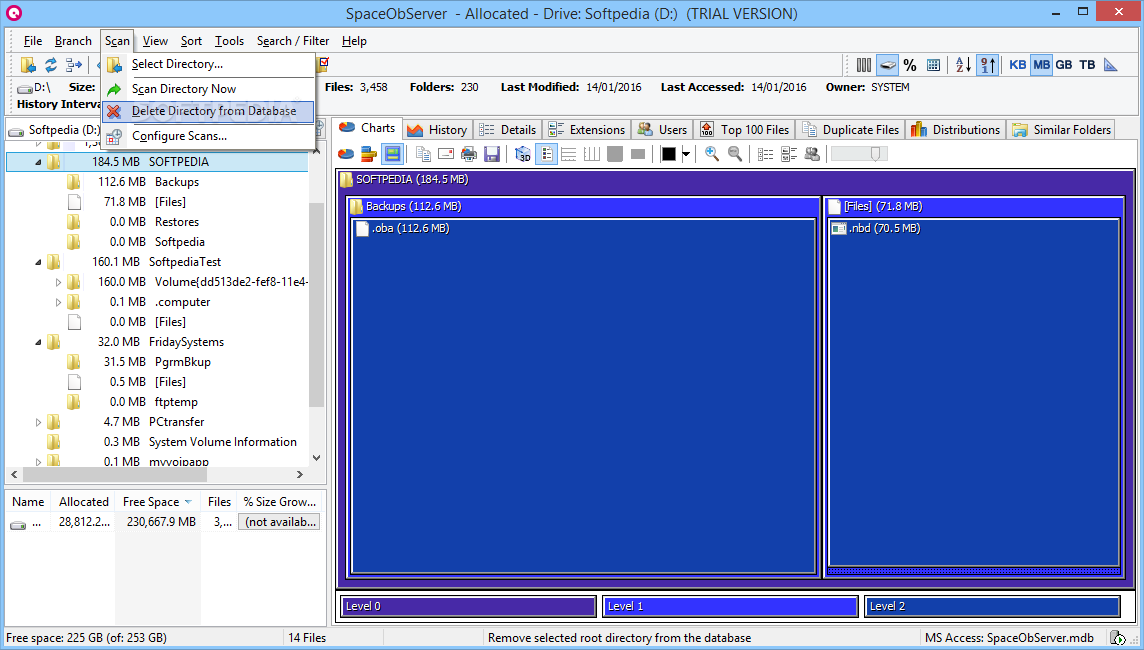Image resolution: width=1144 pixels, height=650 pixels.
Task: Click the expand branch toolbar icon
Action: [x=74, y=65]
